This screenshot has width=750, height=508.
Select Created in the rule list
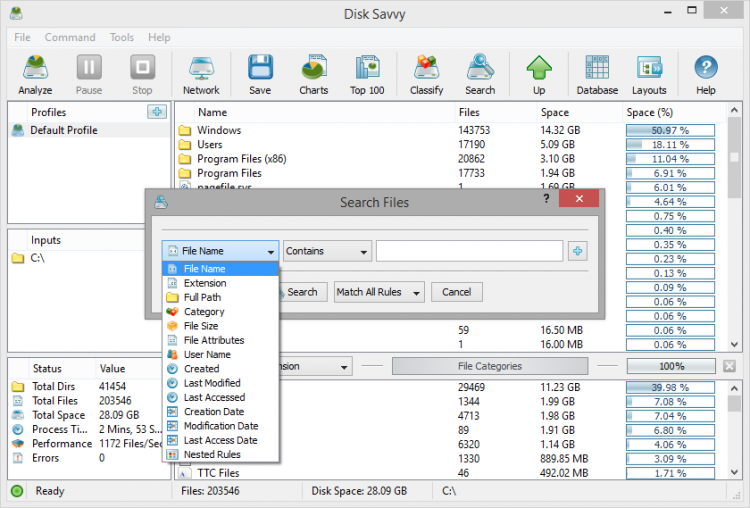point(221,369)
